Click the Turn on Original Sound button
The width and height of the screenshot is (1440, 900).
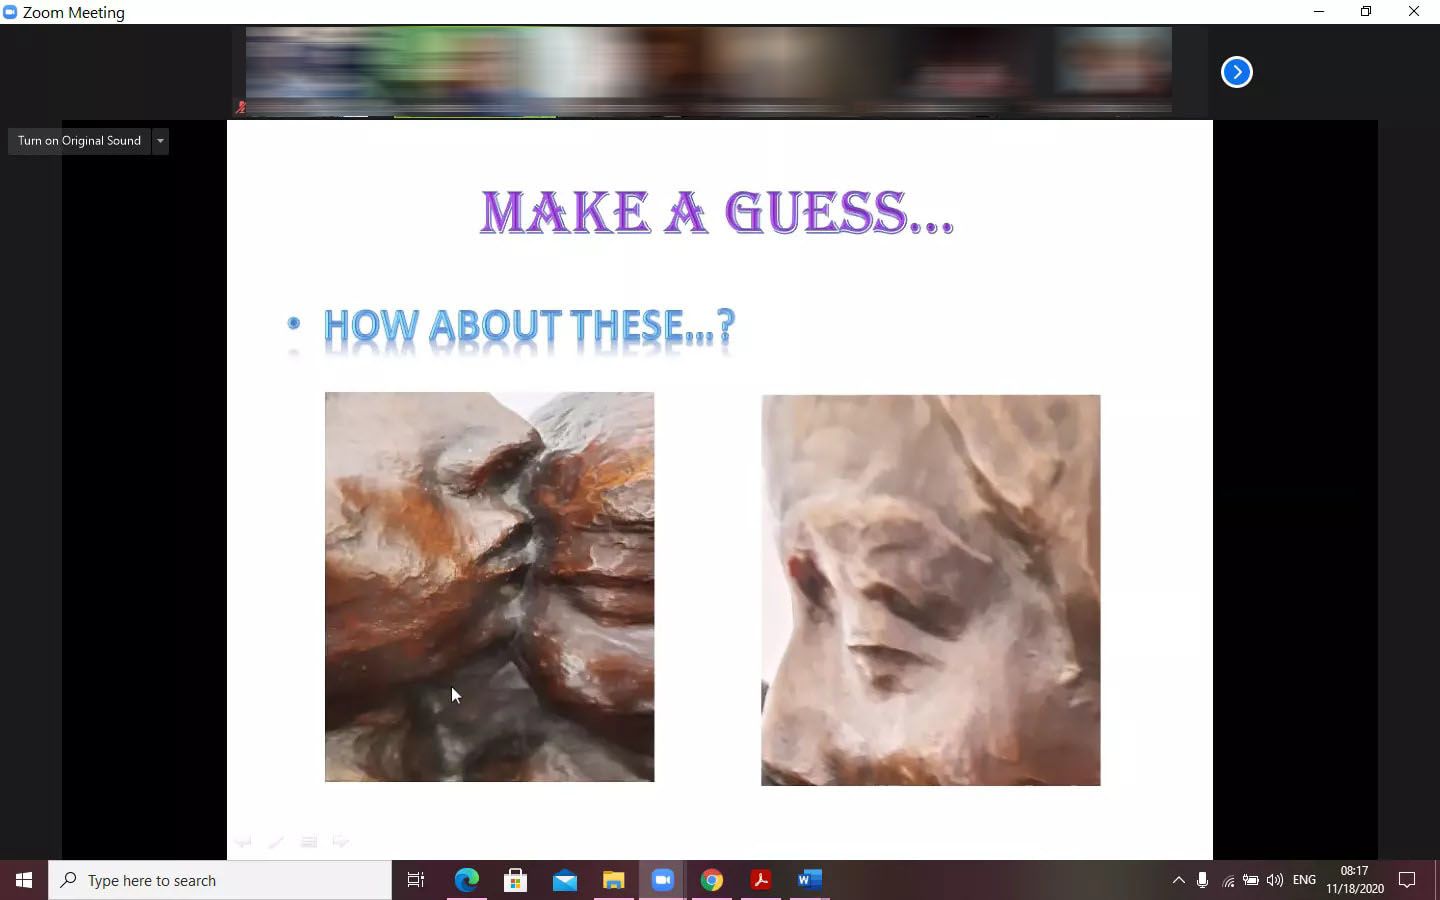[79, 141]
